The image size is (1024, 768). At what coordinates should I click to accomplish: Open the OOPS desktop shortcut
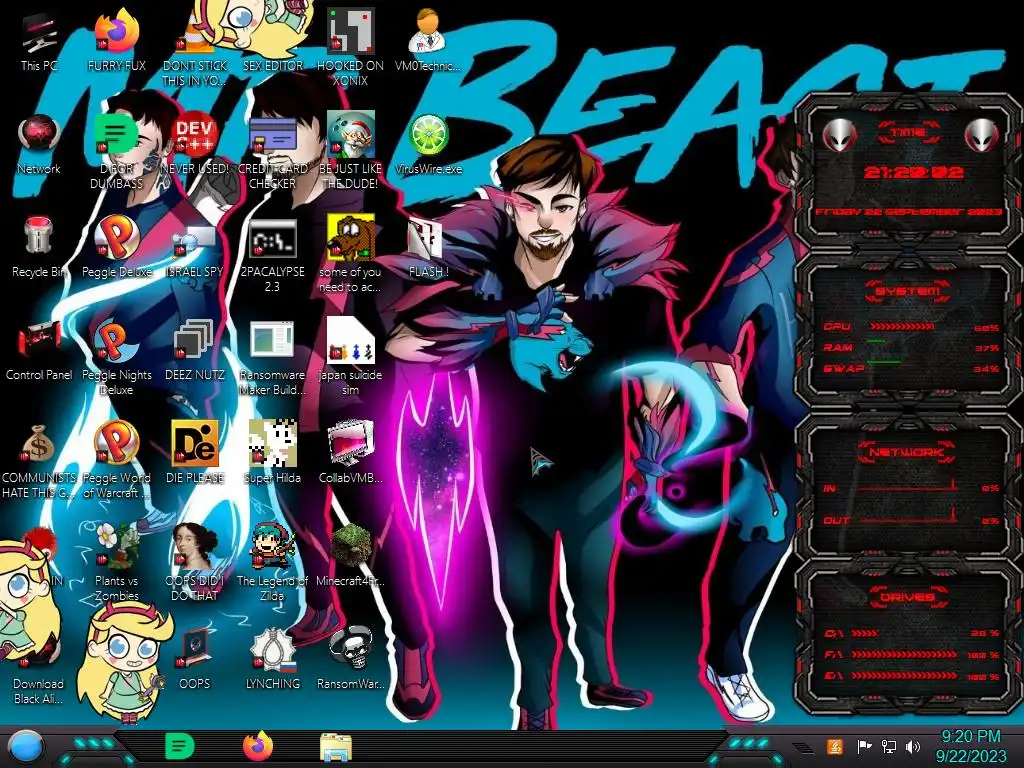195,660
